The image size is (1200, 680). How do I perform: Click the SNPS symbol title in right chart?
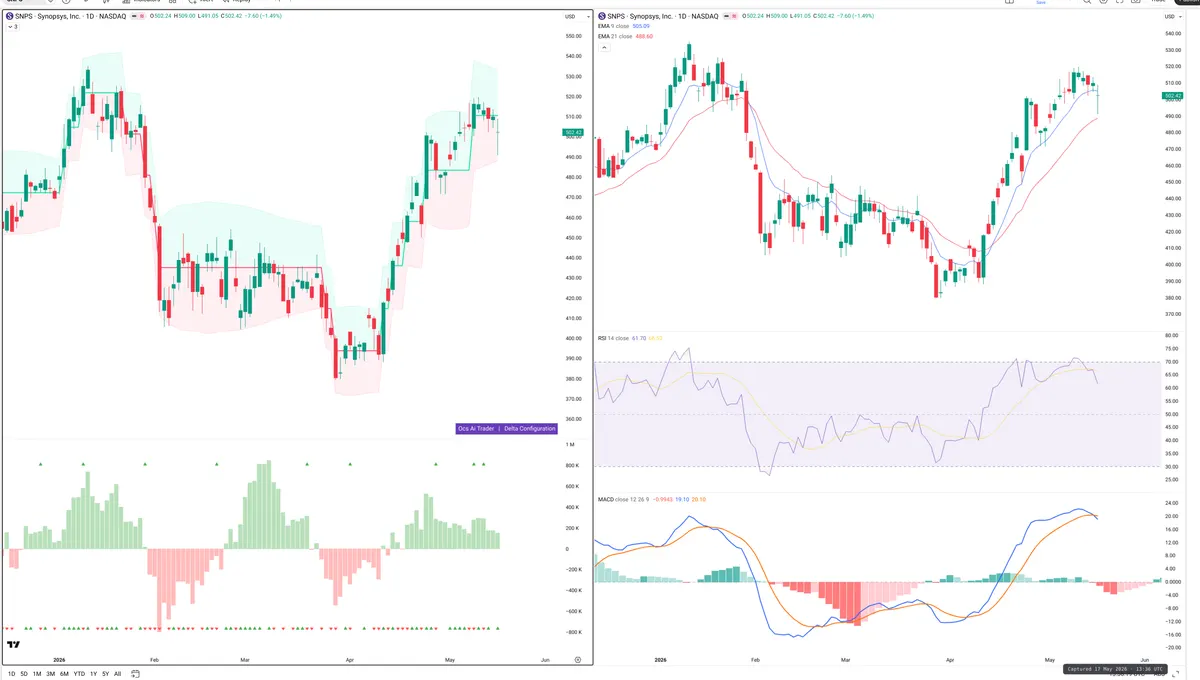click(x=663, y=16)
